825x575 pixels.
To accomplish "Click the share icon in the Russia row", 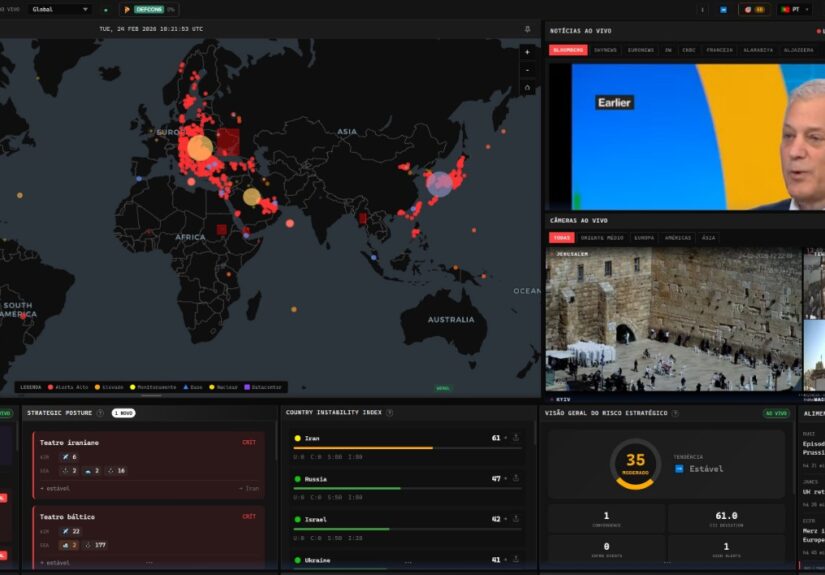I will [516, 479].
